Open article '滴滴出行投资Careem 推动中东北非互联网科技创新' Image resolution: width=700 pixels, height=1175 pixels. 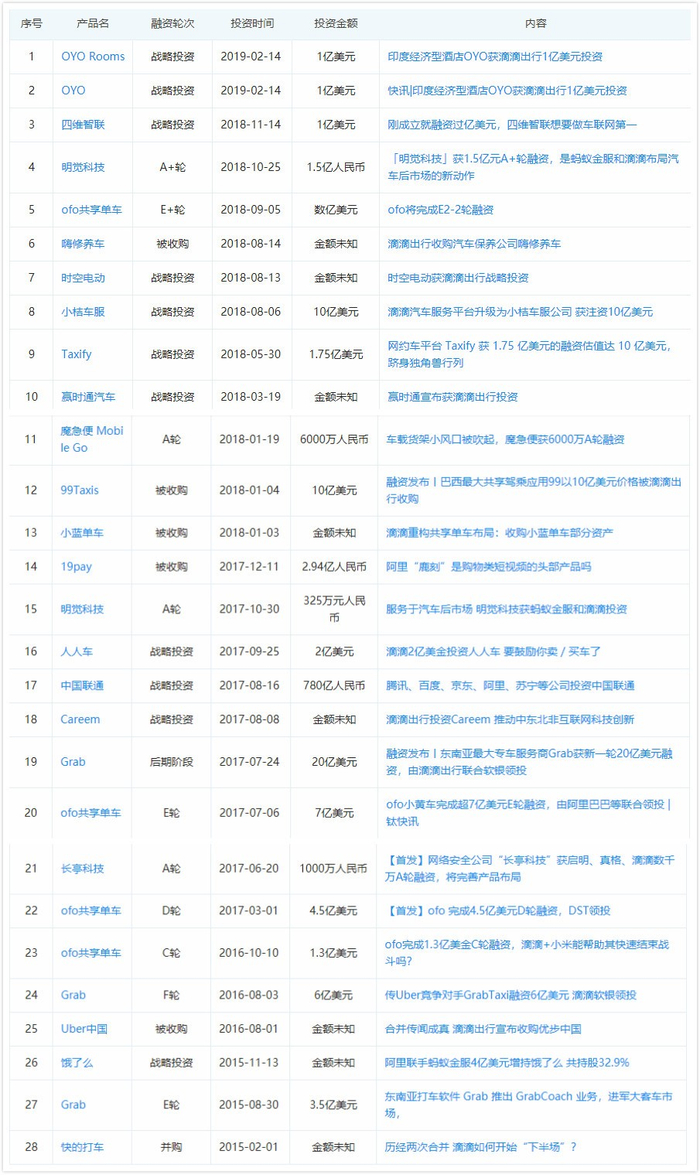click(510, 719)
